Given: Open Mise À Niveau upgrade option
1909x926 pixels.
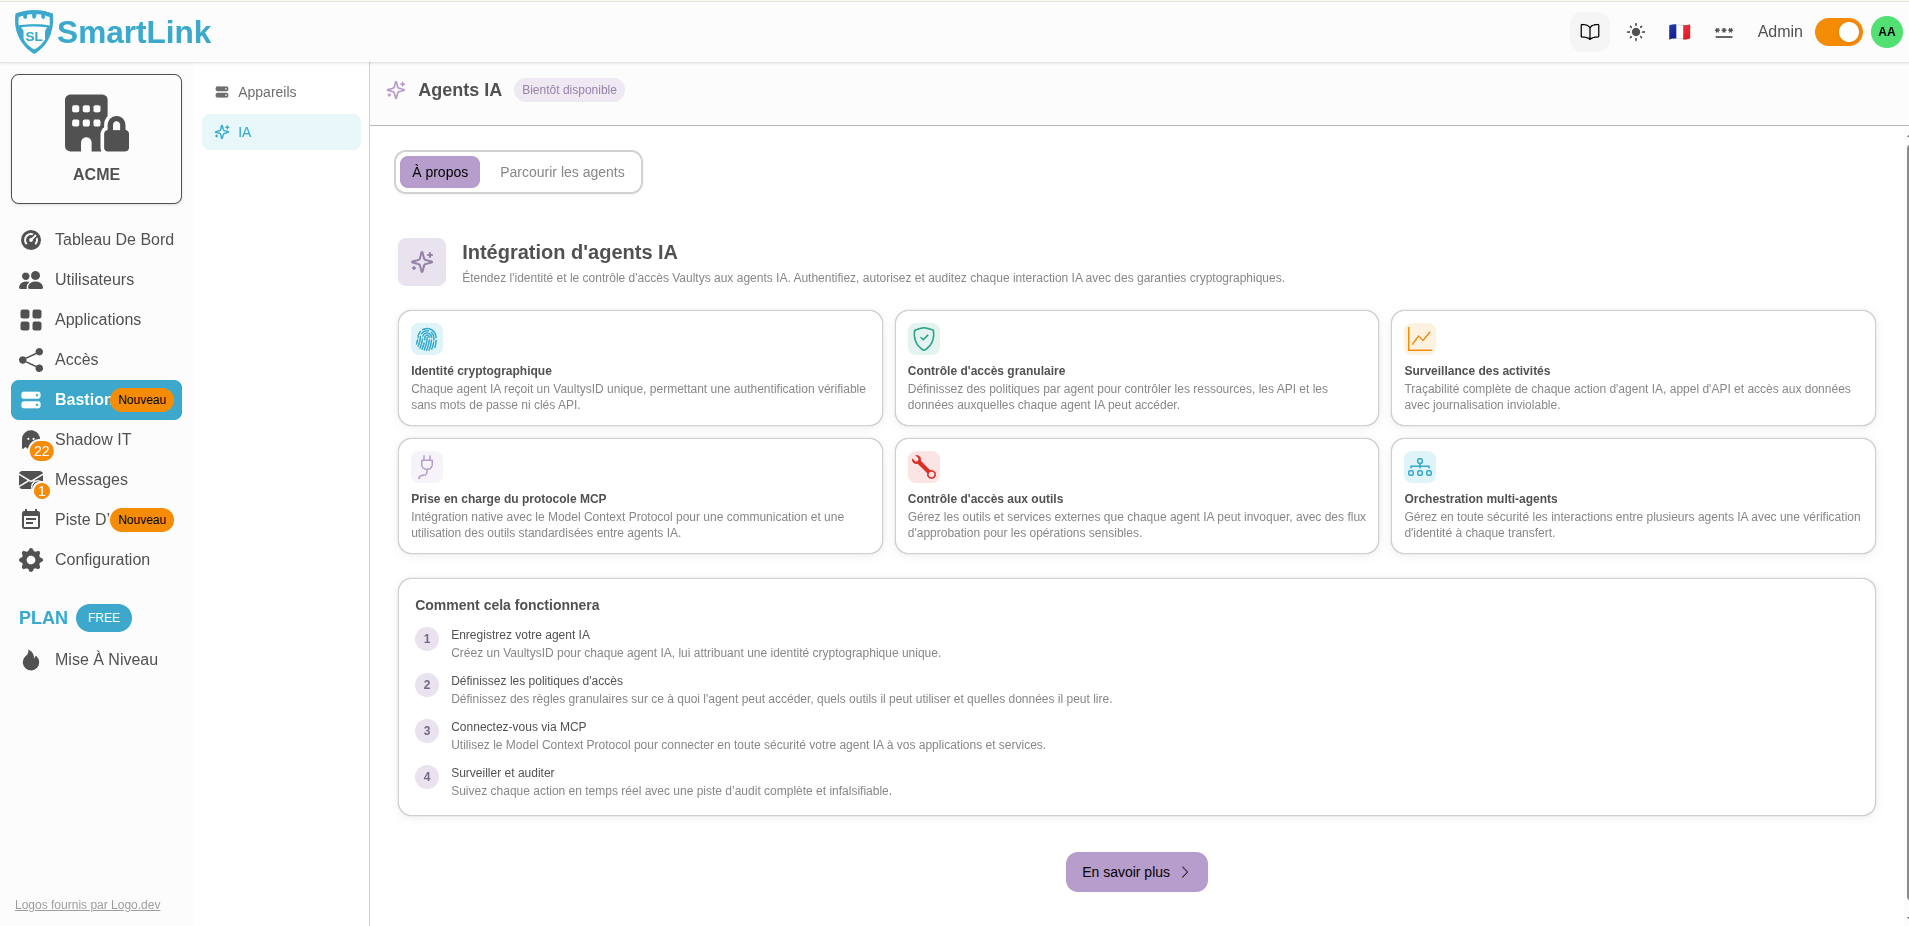Looking at the screenshot, I should click(106, 660).
